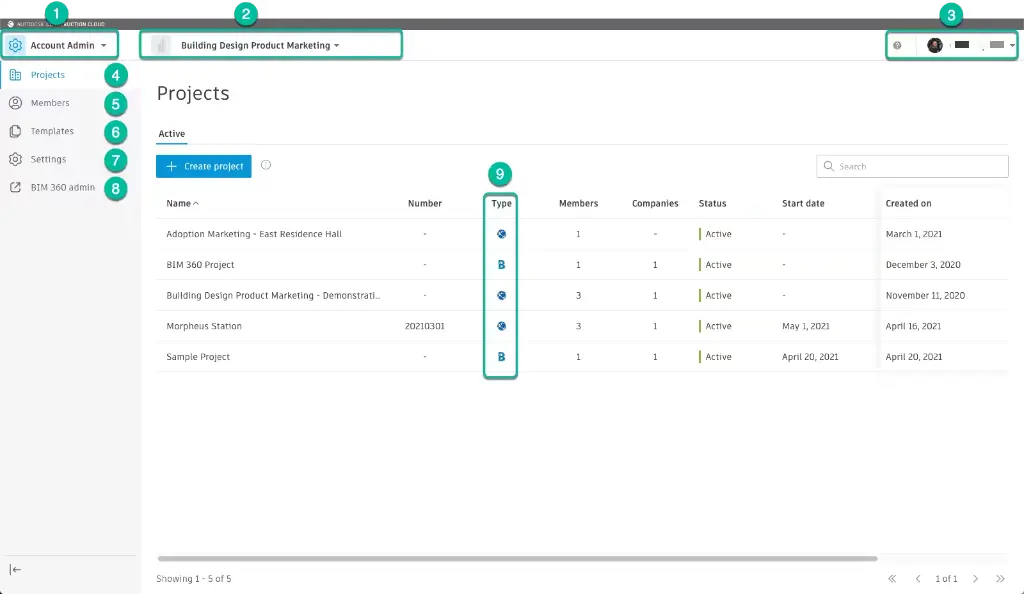Go to next page of results
The image size is (1024, 594).
[976, 579]
